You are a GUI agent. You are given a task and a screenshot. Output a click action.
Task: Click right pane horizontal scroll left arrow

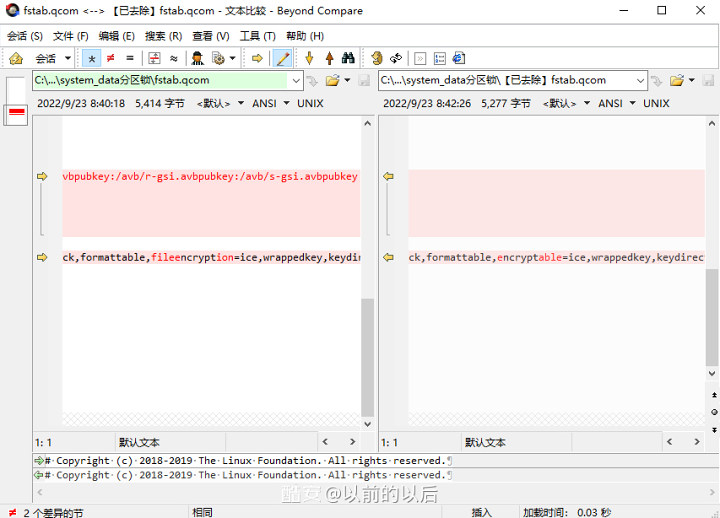[669, 442]
